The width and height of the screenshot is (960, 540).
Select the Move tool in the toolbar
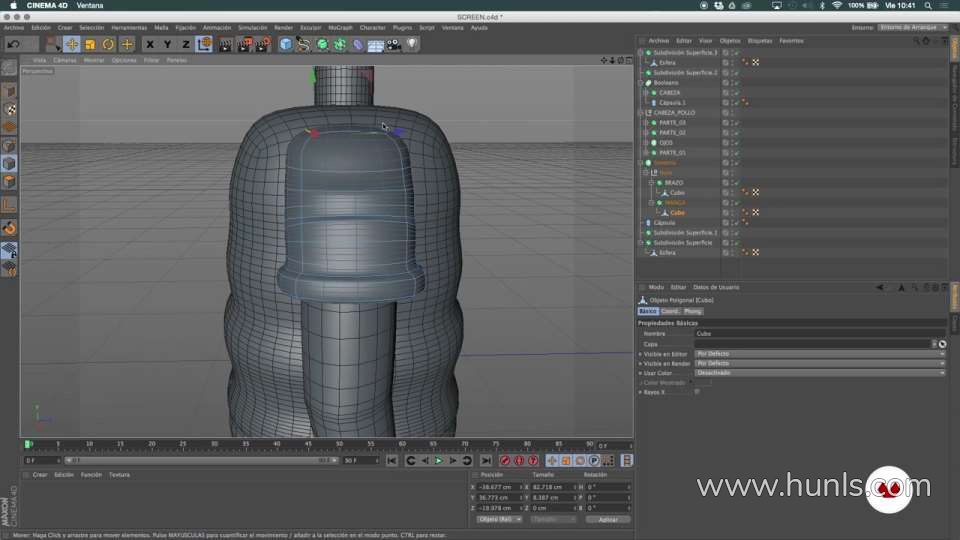[72, 44]
